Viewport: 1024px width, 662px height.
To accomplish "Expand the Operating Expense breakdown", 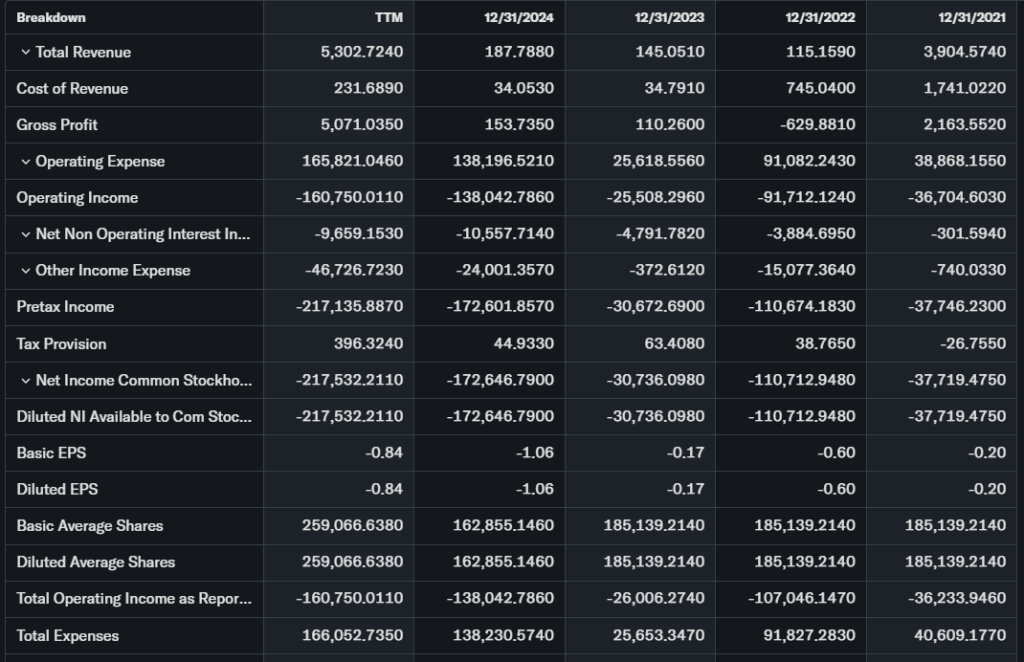I will (x=25, y=161).
